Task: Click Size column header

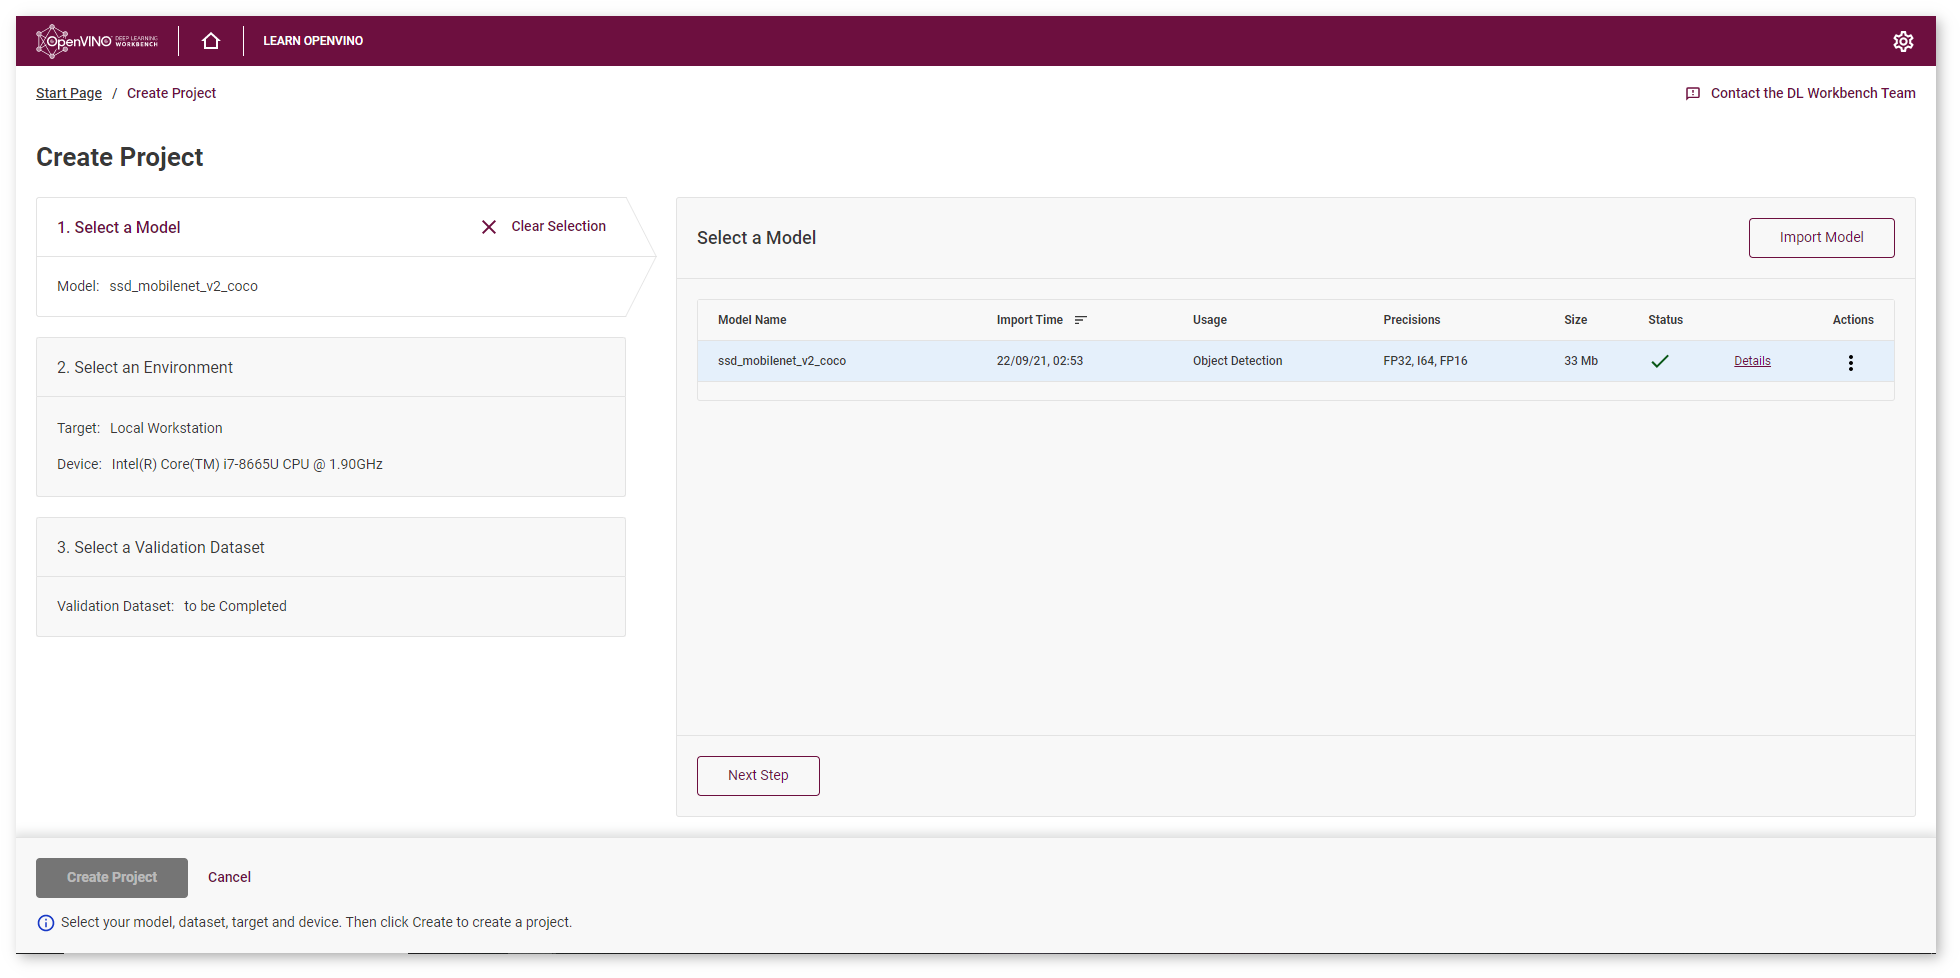Action: coord(1575,320)
